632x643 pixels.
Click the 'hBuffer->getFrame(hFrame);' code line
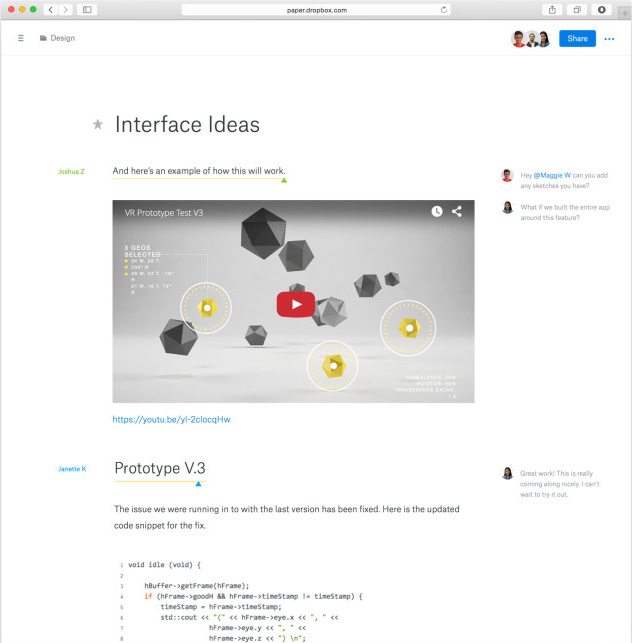click(196, 586)
